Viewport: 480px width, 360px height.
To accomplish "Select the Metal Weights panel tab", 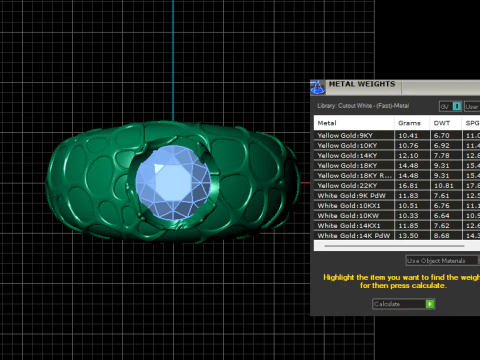I will point(362,84).
